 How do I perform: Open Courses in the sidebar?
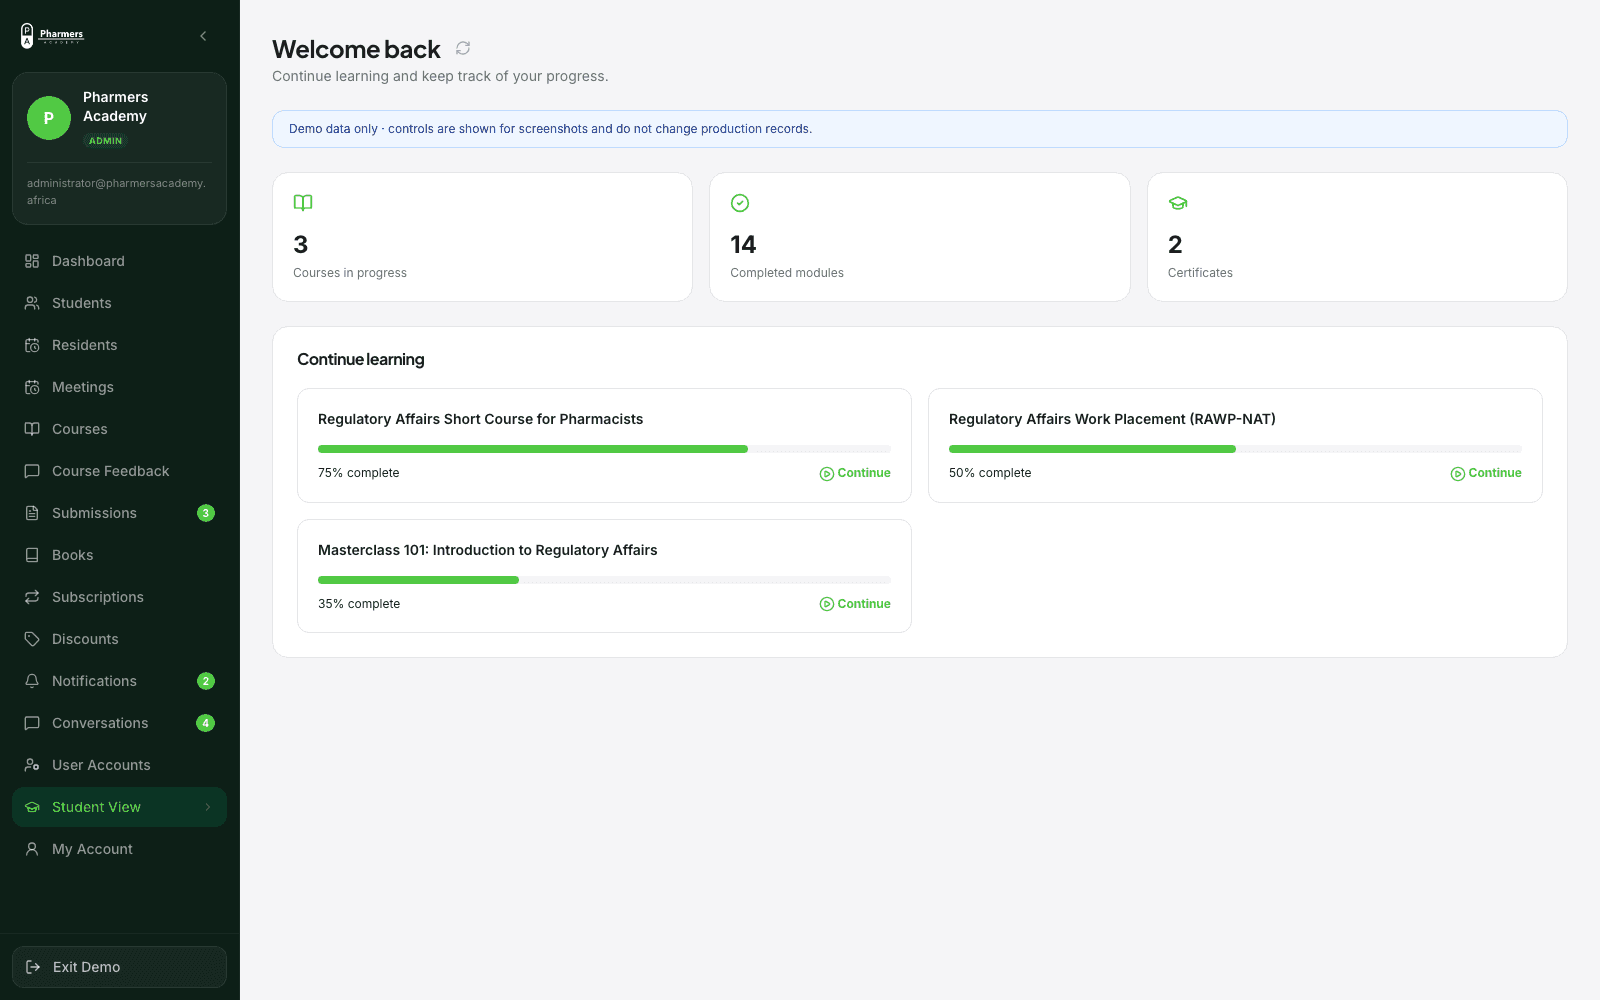[x=119, y=429]
